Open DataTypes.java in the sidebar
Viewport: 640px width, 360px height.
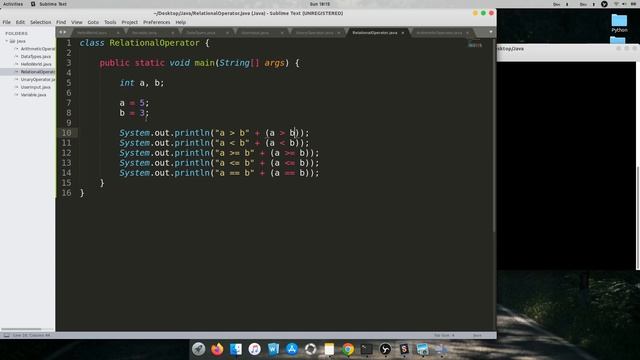(36, 56)
